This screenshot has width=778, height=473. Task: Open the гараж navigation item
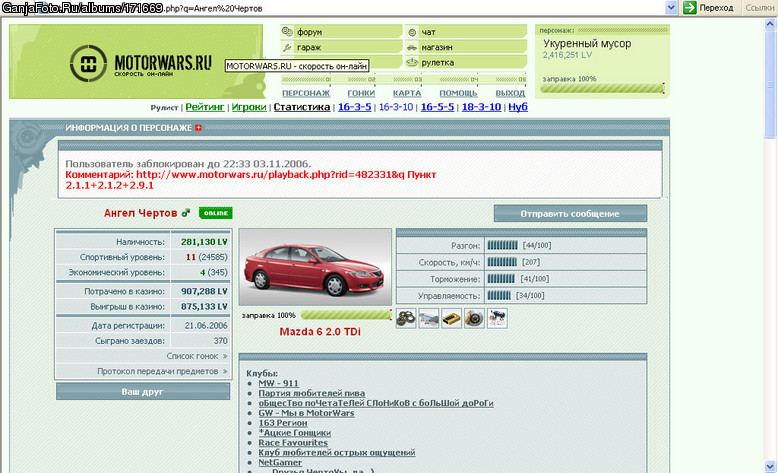point(341,47)
